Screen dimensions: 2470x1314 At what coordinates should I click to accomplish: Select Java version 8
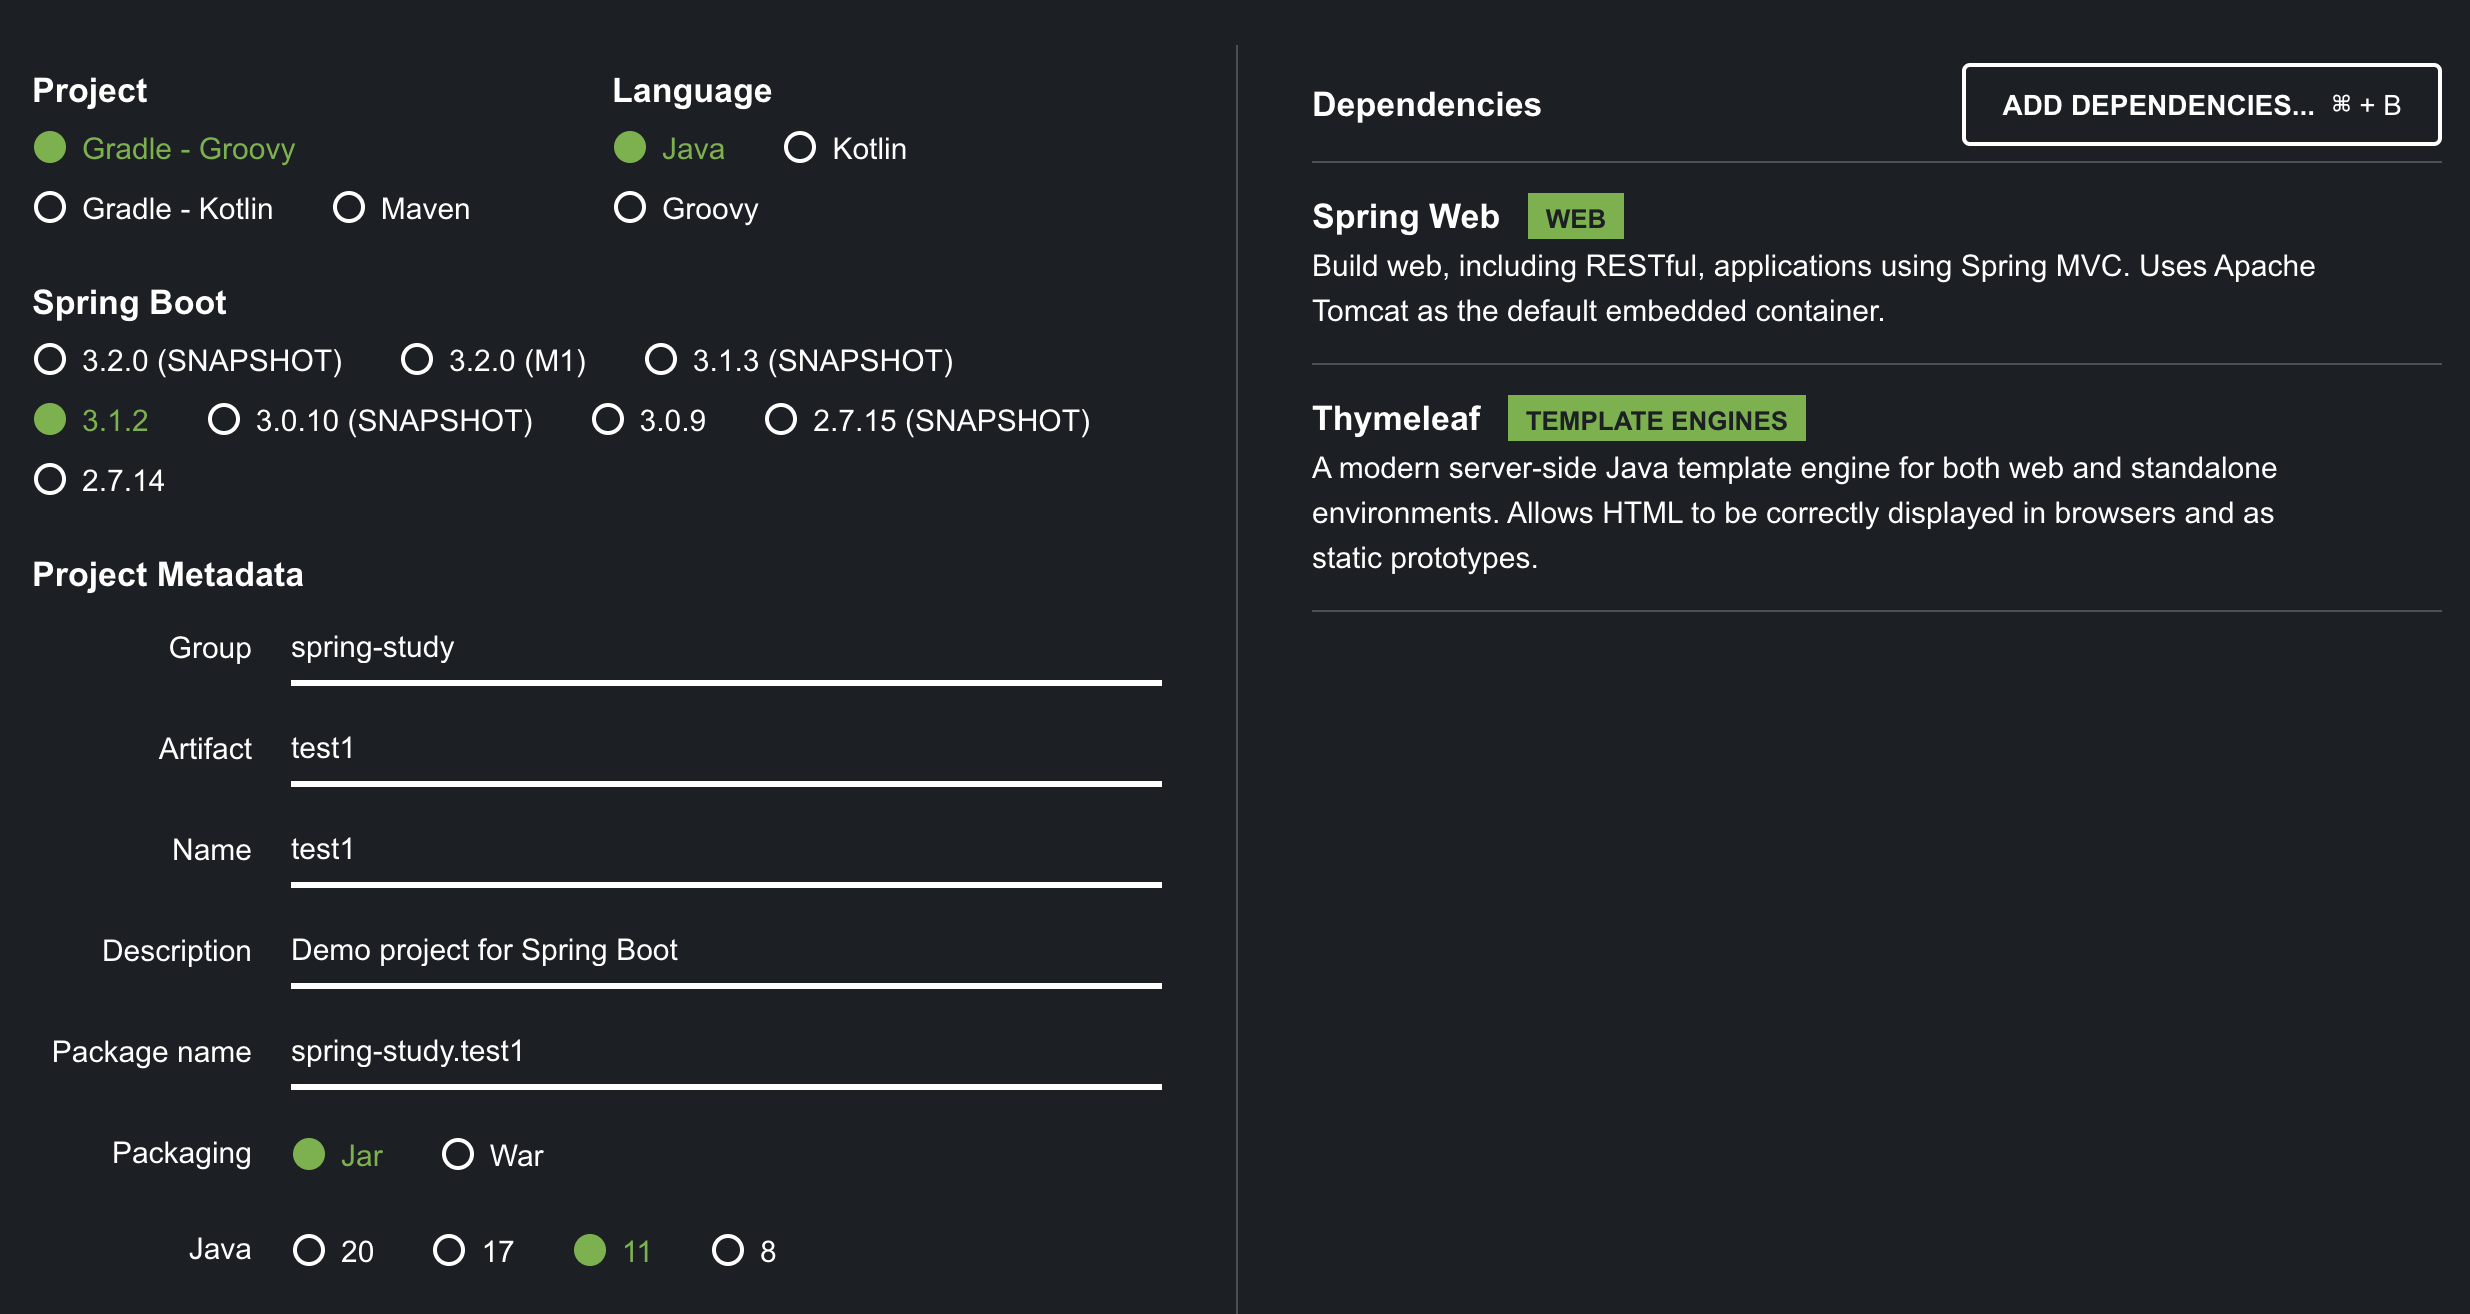point(744,1251)
